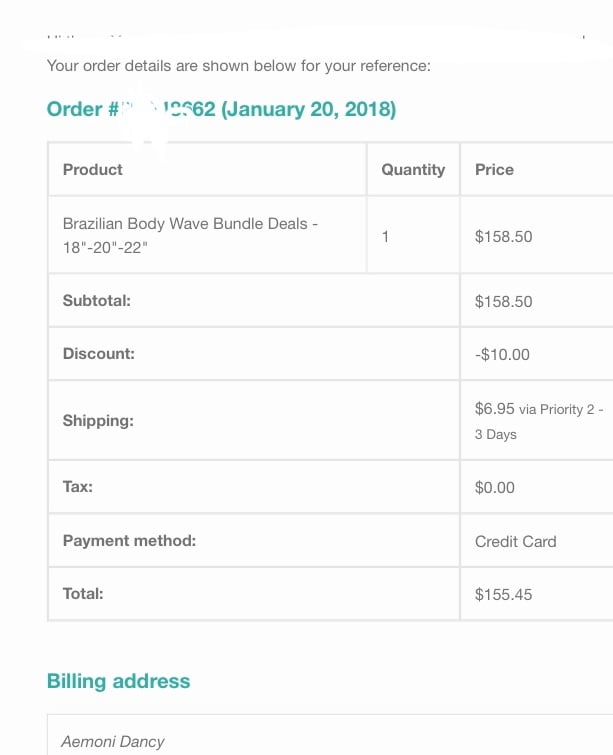Click the Tax row label
The image size is (613, 755).
coord(78,487)
